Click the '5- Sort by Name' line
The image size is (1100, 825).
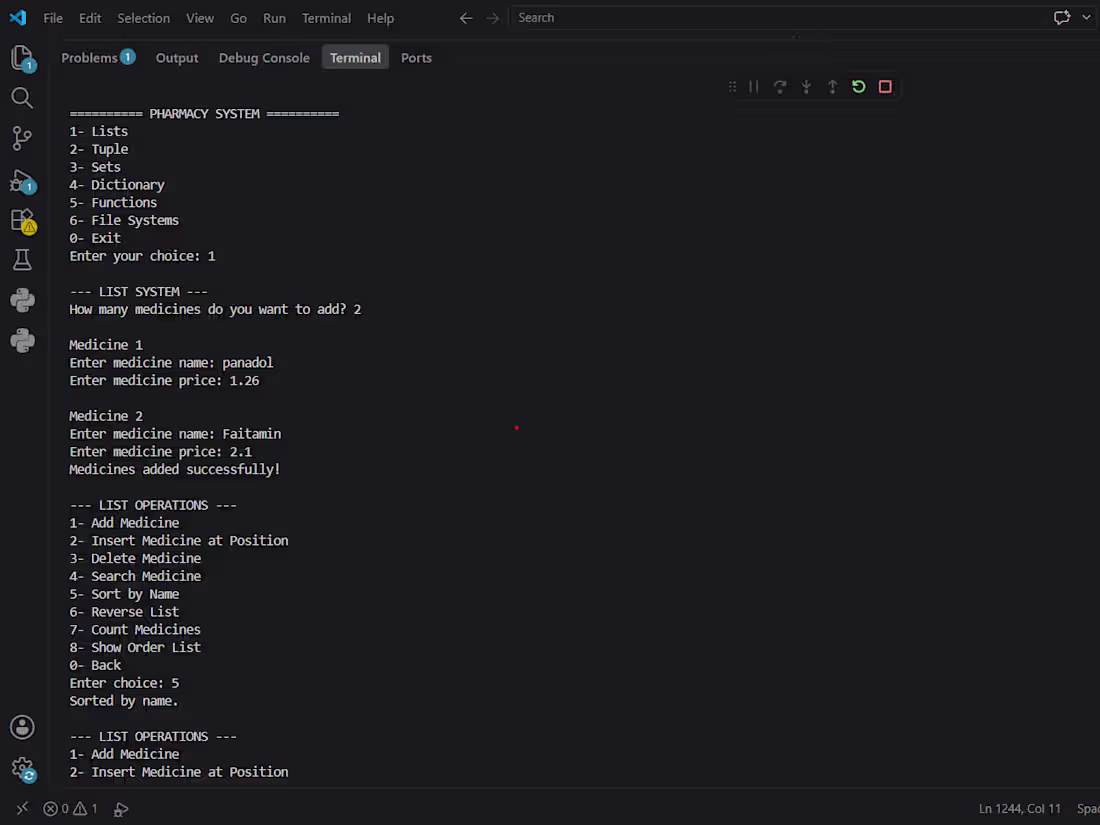pyautogui.click(x=124, y=594)
